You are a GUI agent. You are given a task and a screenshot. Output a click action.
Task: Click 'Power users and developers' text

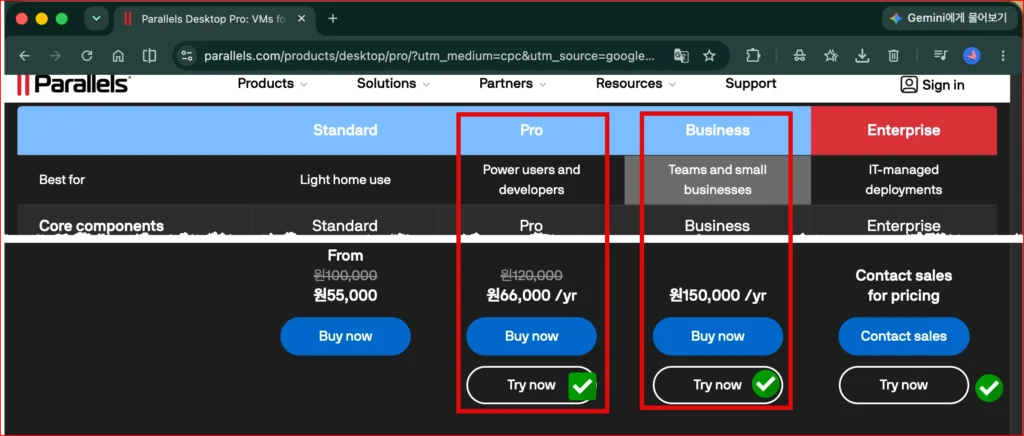(x=531, y=179)
